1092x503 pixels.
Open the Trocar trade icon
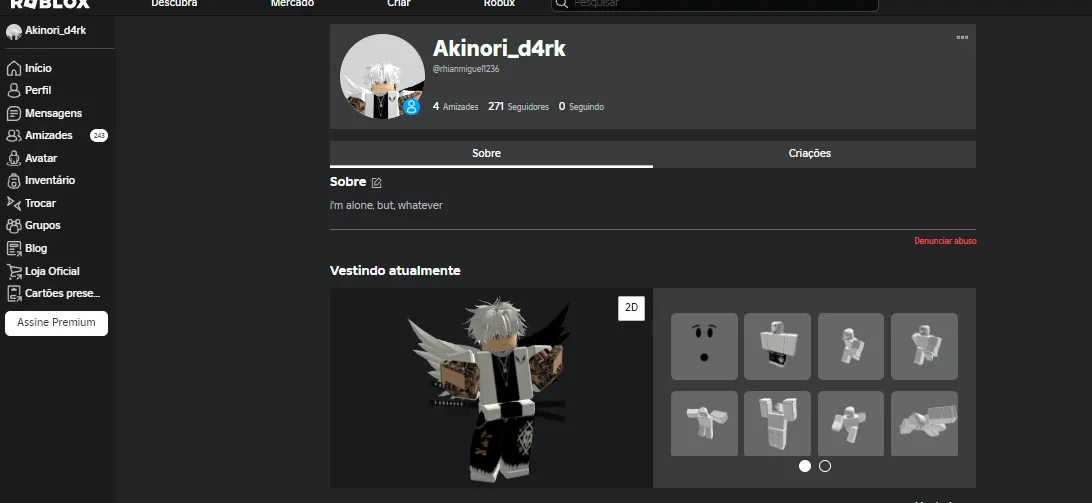click(x=13, y=203)
